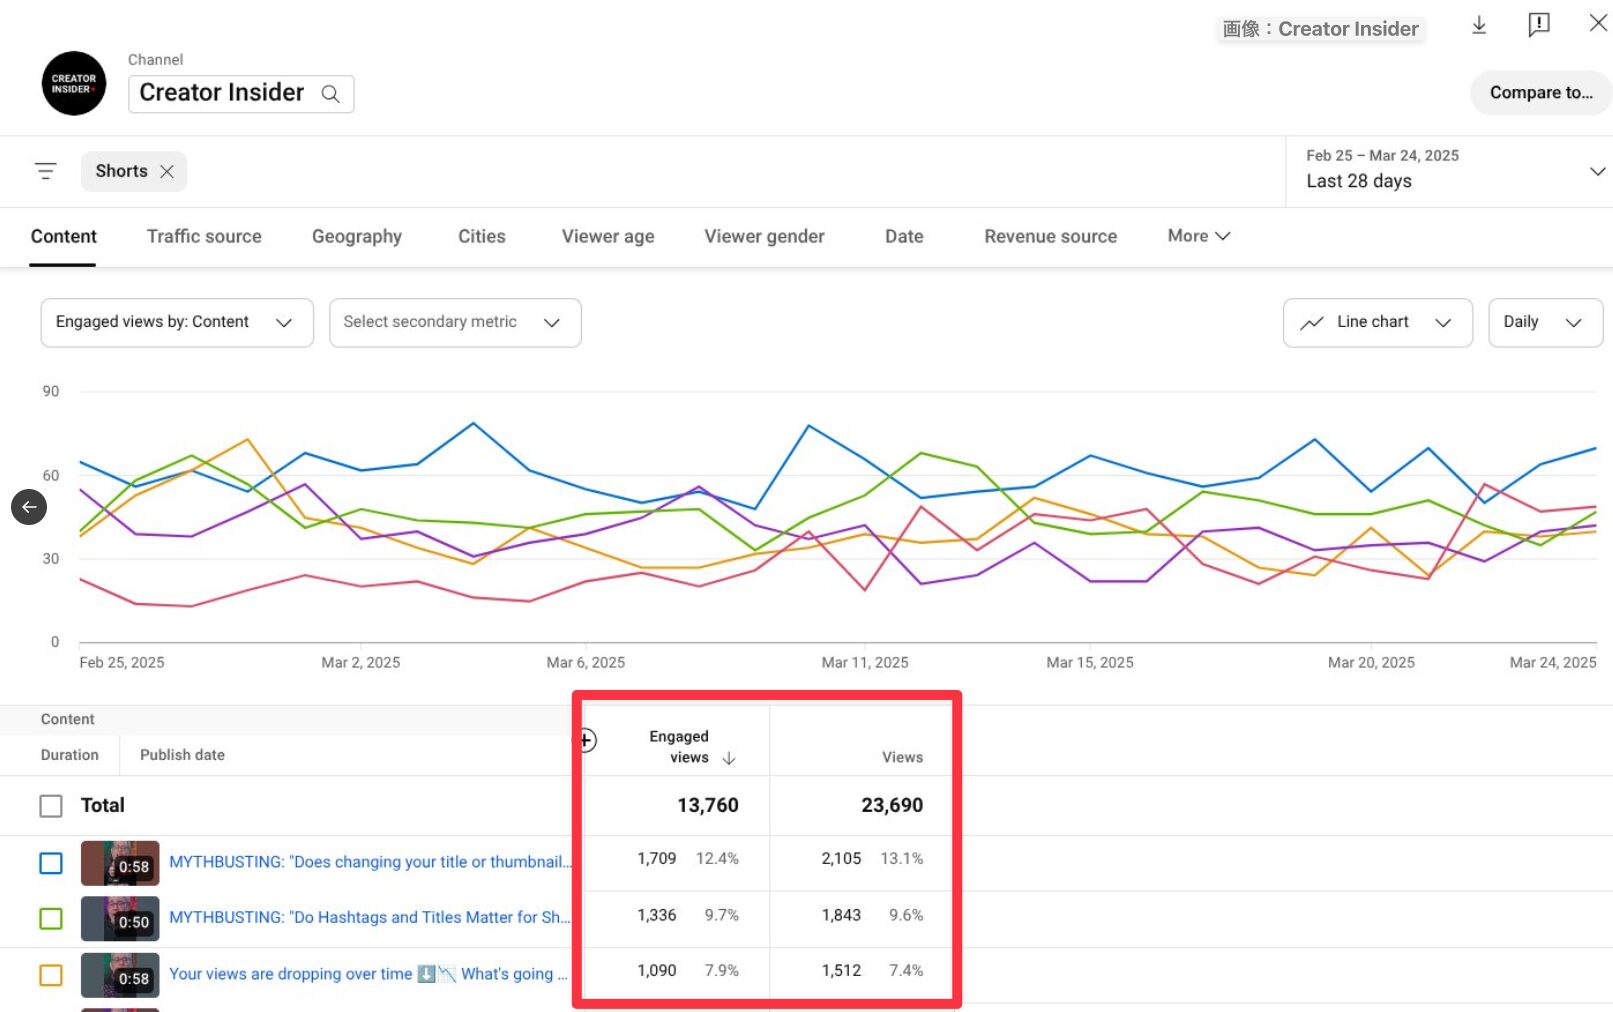Click the 1,336 engaged views cell

point(657,916)
